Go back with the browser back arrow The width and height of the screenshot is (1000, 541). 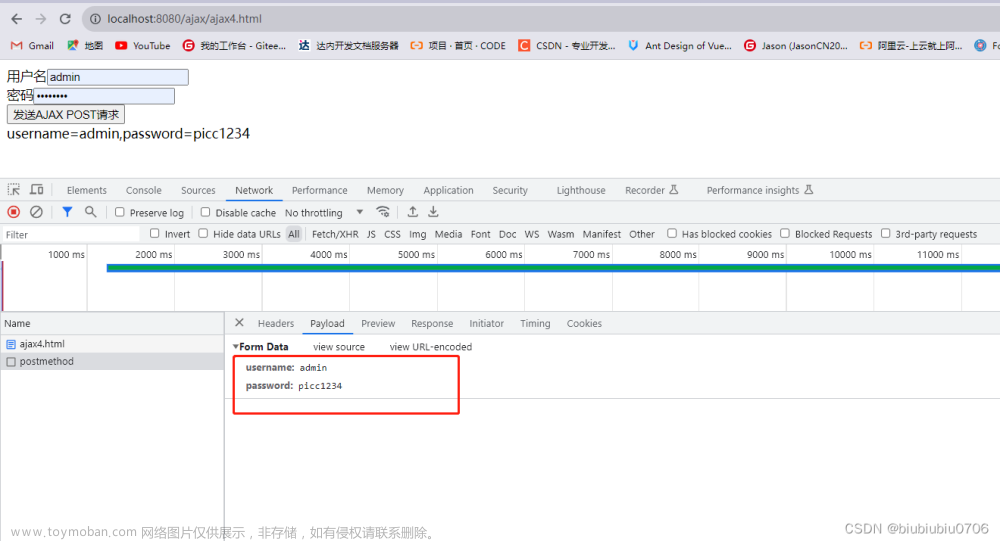pos(17,19)
